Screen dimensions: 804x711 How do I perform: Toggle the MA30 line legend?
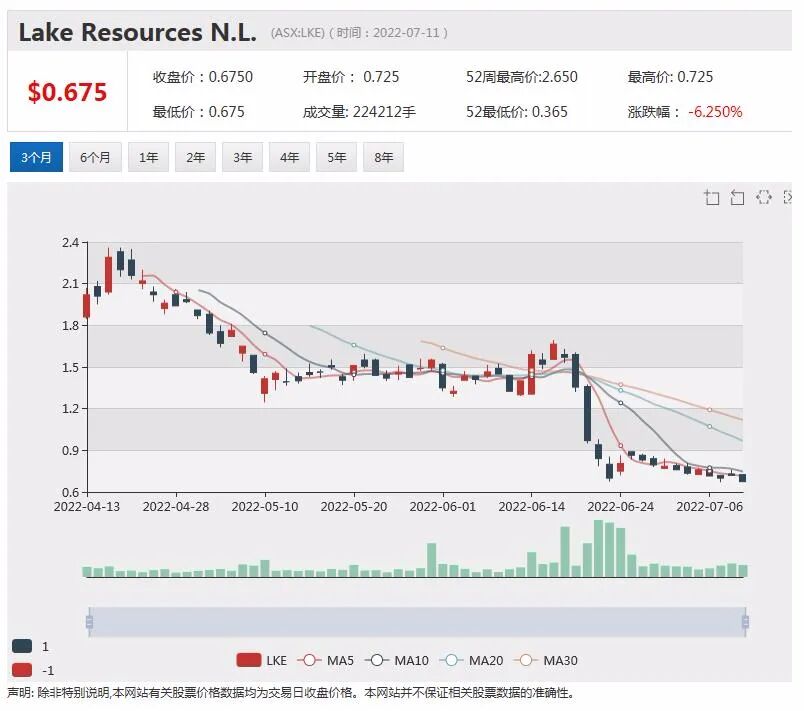coord(546,660)
